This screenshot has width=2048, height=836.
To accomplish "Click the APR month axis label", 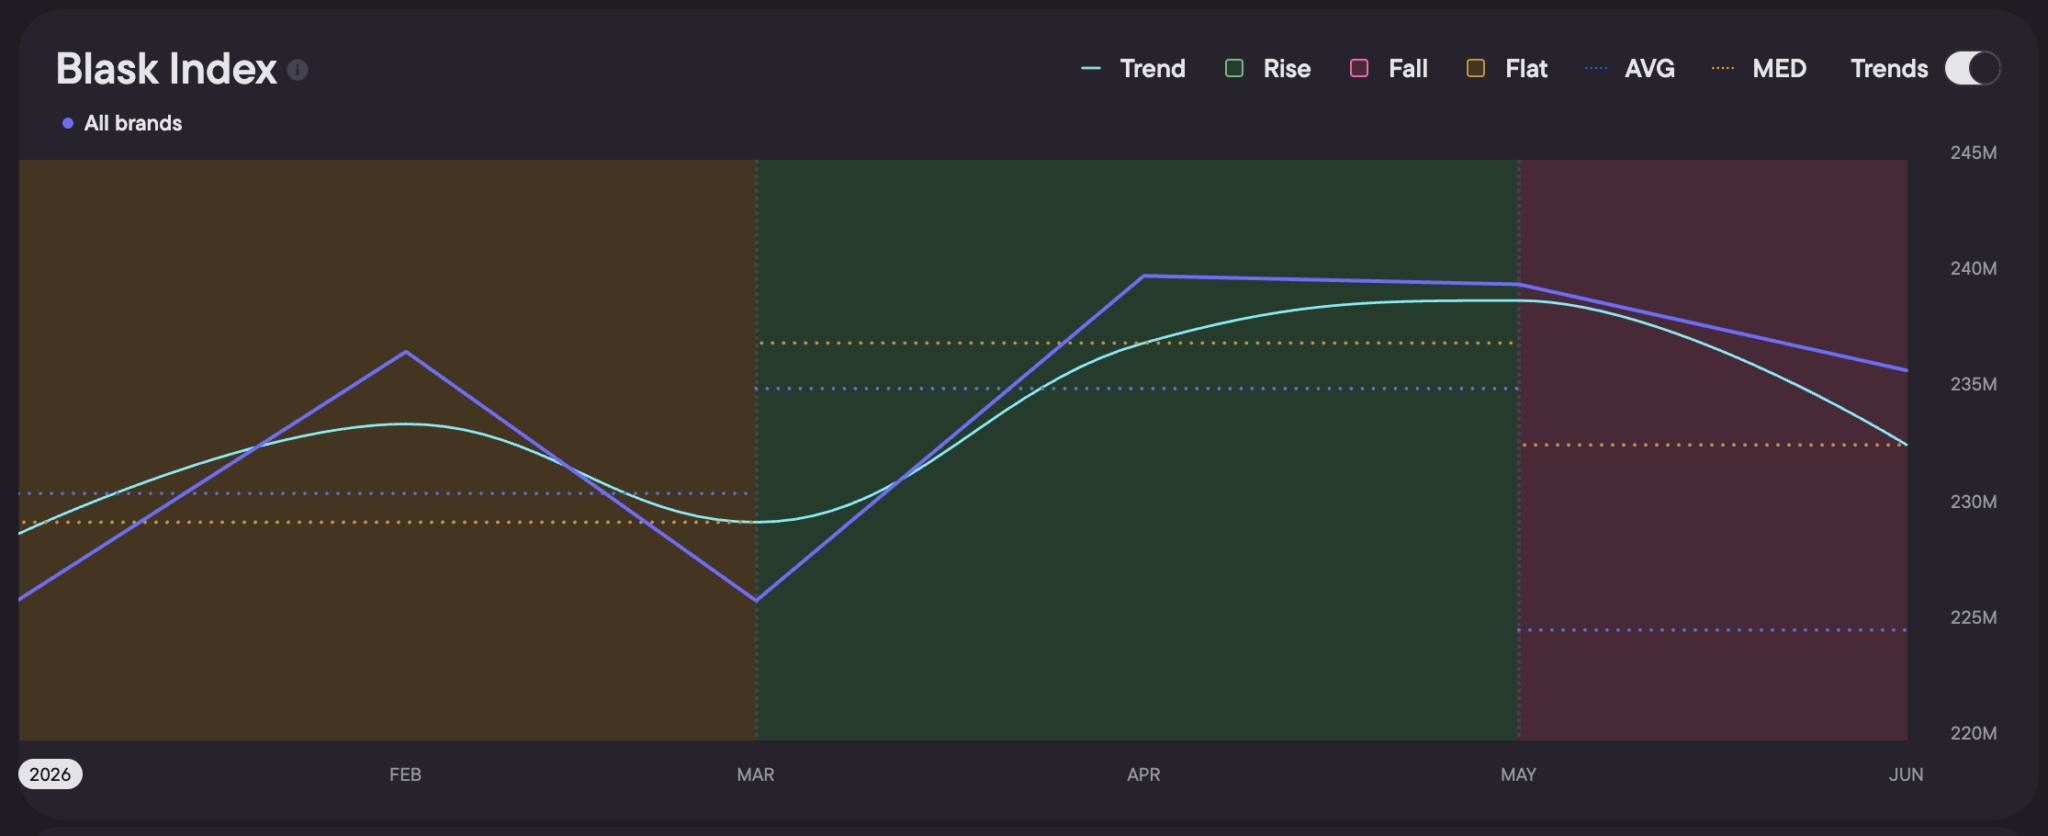I will click(x=1143, y=774).
